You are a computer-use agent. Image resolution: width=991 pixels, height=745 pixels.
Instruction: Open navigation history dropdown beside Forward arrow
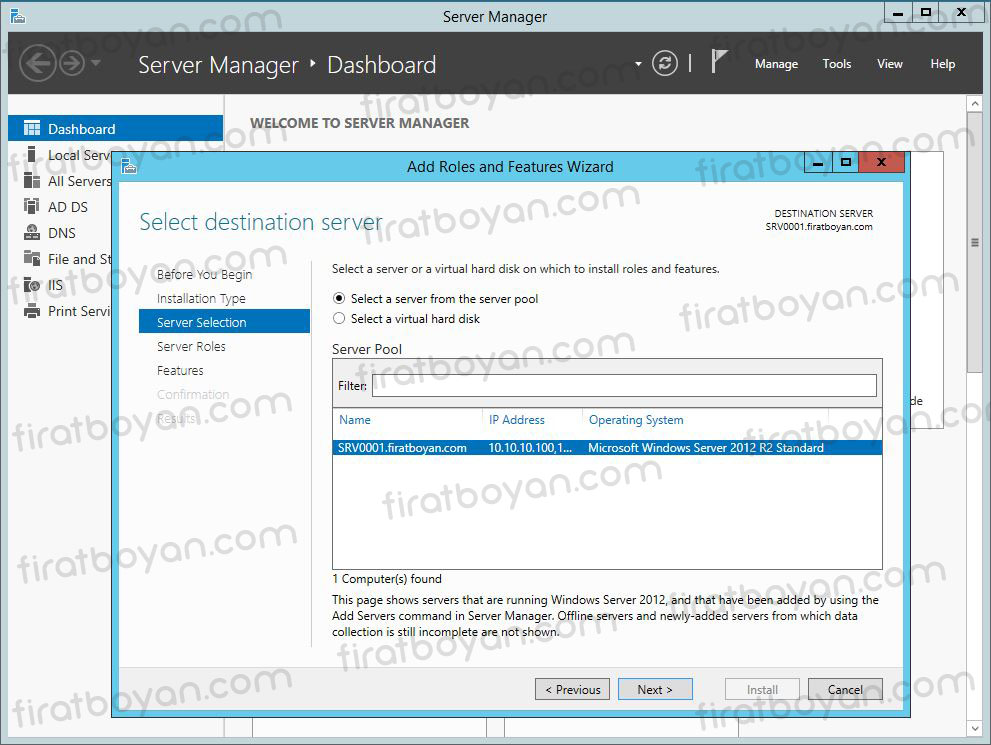pyautogui.click(x=95, y=63)
